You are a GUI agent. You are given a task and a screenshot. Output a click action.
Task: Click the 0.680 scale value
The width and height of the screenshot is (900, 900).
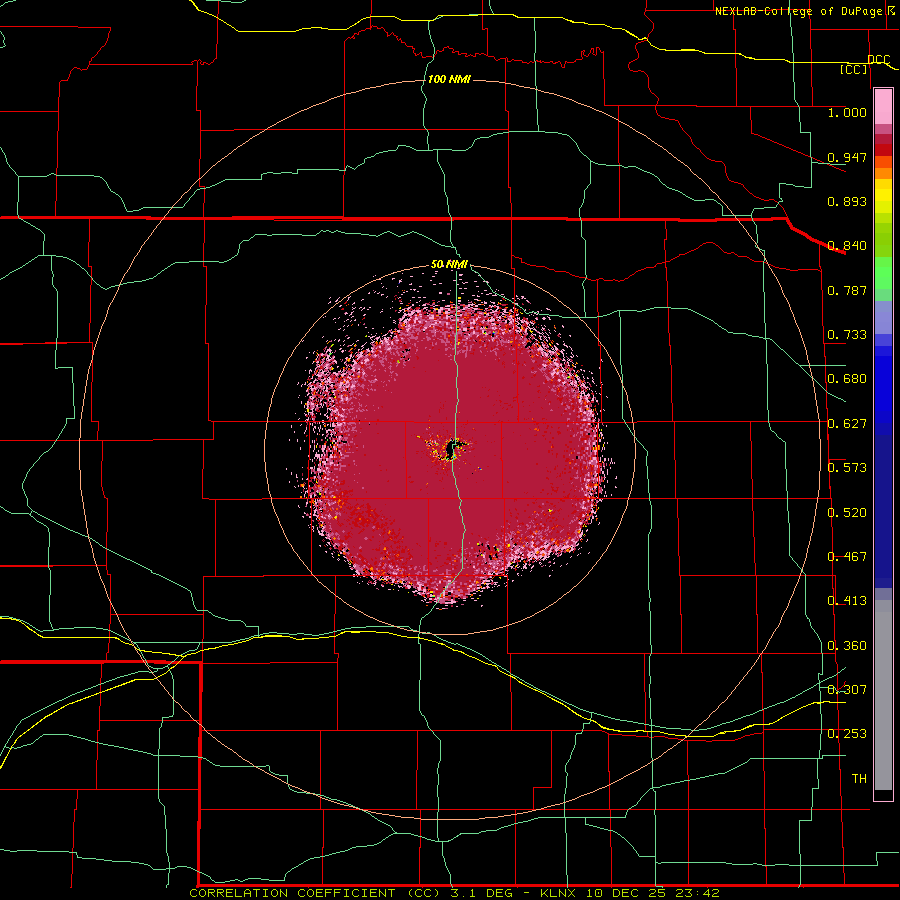tap(847, 379)
